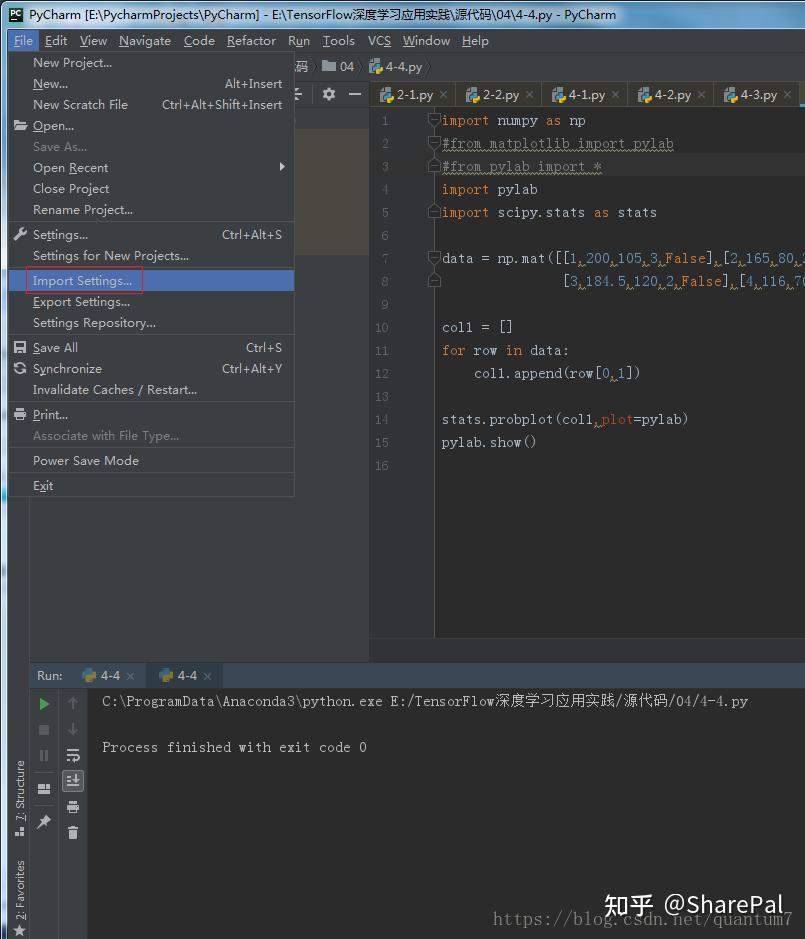Image resolution: width=805 pixels, height=939 pixels.
Task: Open editor settings via gear icon
Action: click(x=329, y=93)
